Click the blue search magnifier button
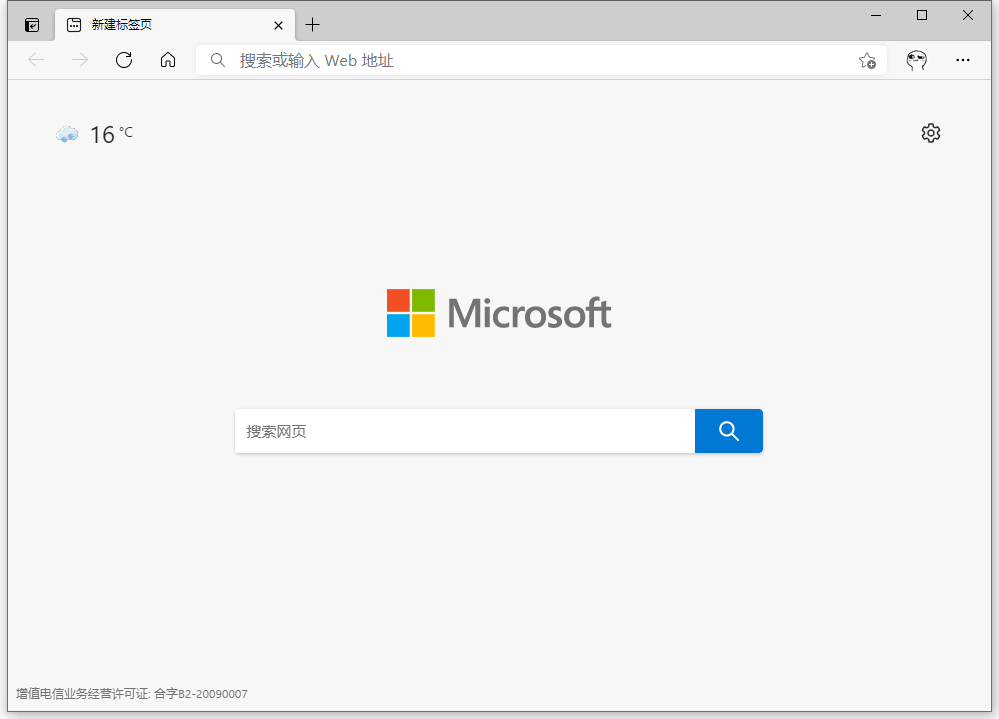The width and height of the screenshot is (999, 719). pyautogui.click(x=728, y=431)
